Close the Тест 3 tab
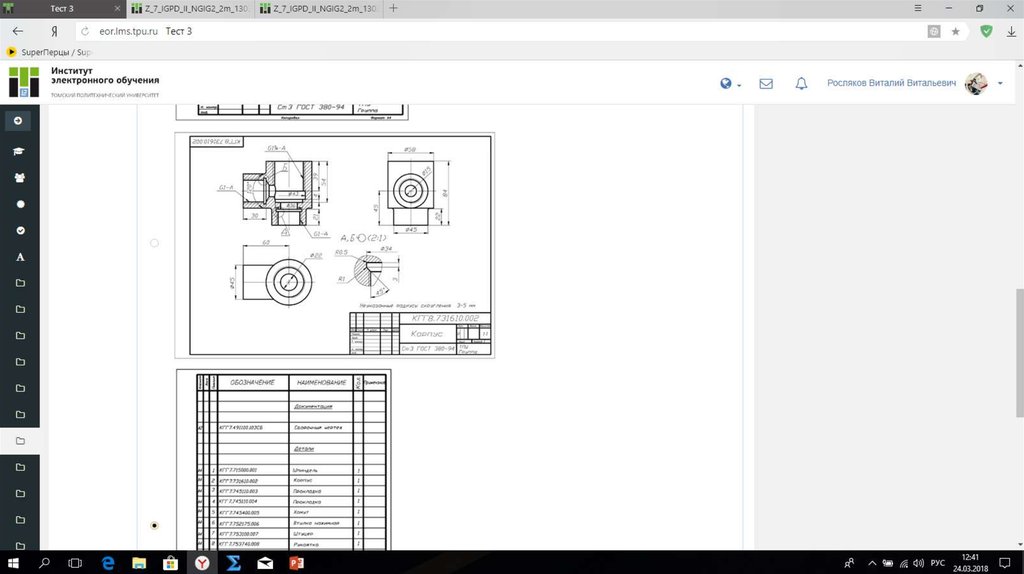1024x574 pixels. [118, 8]
